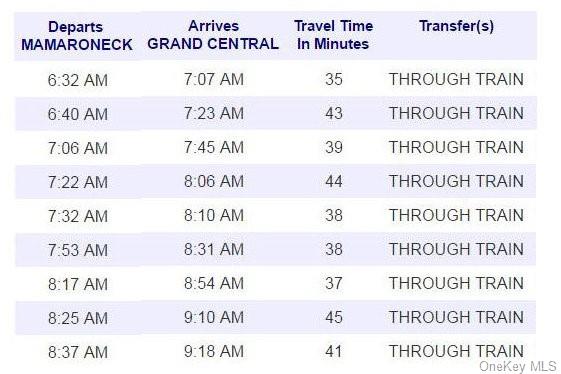Select the 7:06 AM departure time

78,148
